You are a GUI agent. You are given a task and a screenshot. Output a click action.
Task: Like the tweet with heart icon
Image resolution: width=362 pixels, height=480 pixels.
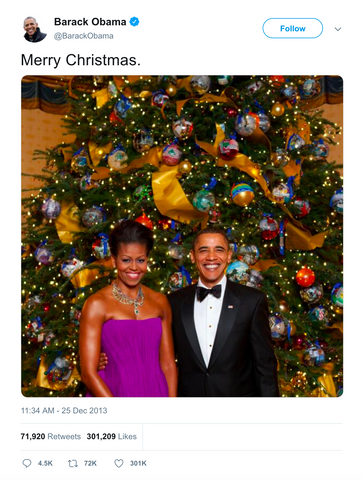click(x=119, y=463)
